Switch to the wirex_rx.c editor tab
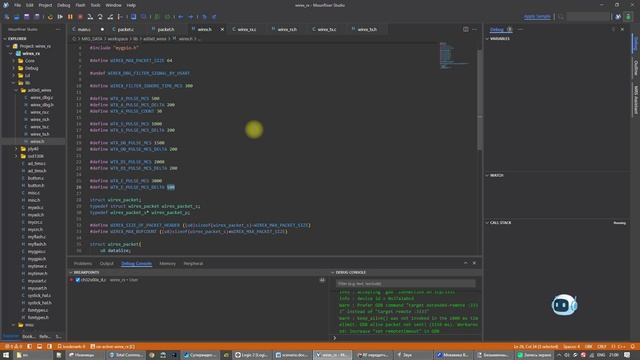The height and width of the screenshot is (360, 640). (247, 29)
